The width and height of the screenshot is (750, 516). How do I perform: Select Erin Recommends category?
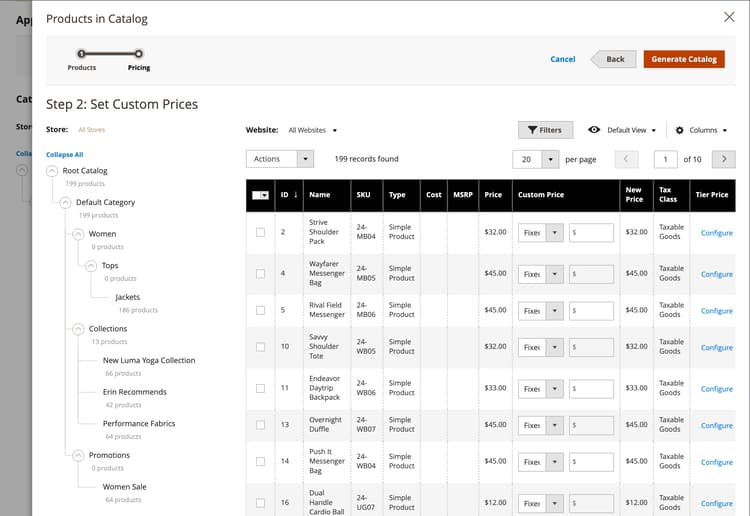pos(135,392)
